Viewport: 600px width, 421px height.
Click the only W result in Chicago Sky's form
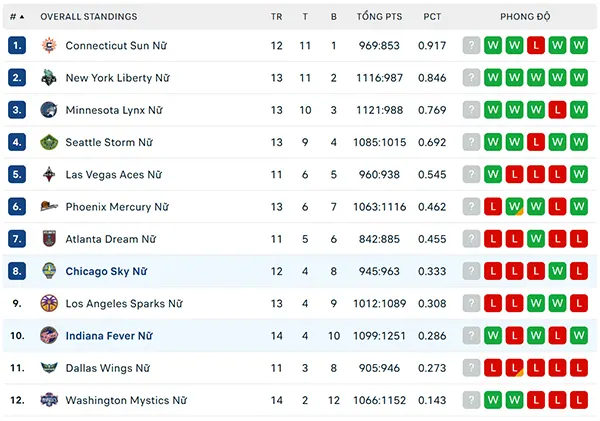click(557, 271)
